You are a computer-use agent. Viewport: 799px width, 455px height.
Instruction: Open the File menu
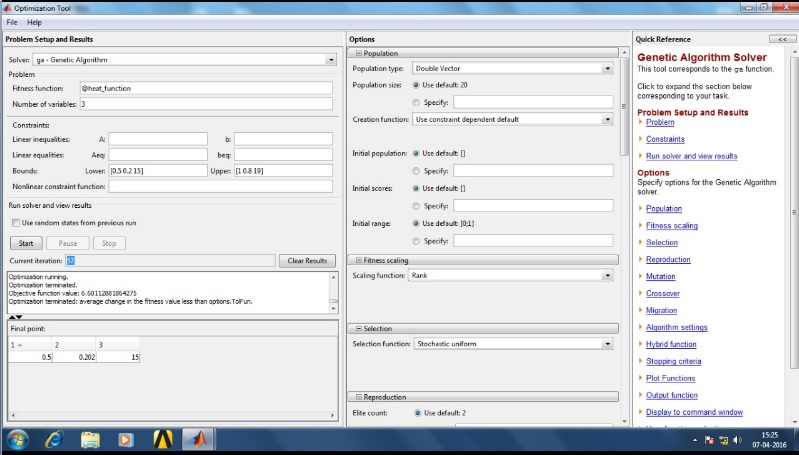click(x=12, y=22)
